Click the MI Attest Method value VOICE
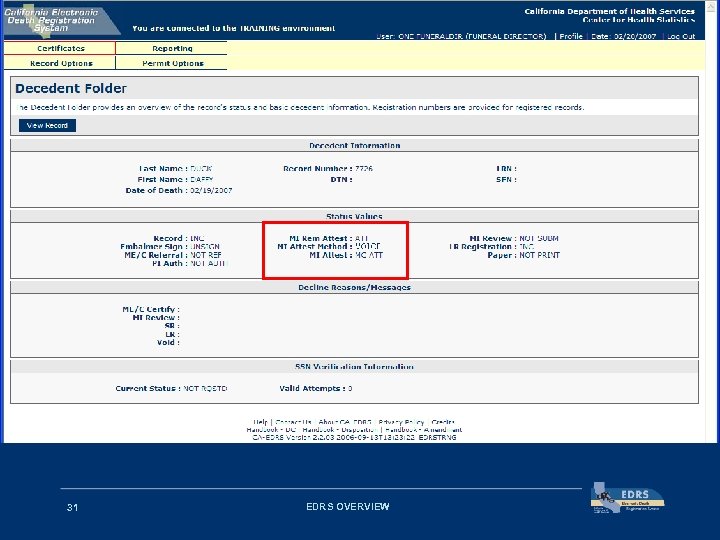The height and width of the screenshot is (540, 720). click(368, 247)
